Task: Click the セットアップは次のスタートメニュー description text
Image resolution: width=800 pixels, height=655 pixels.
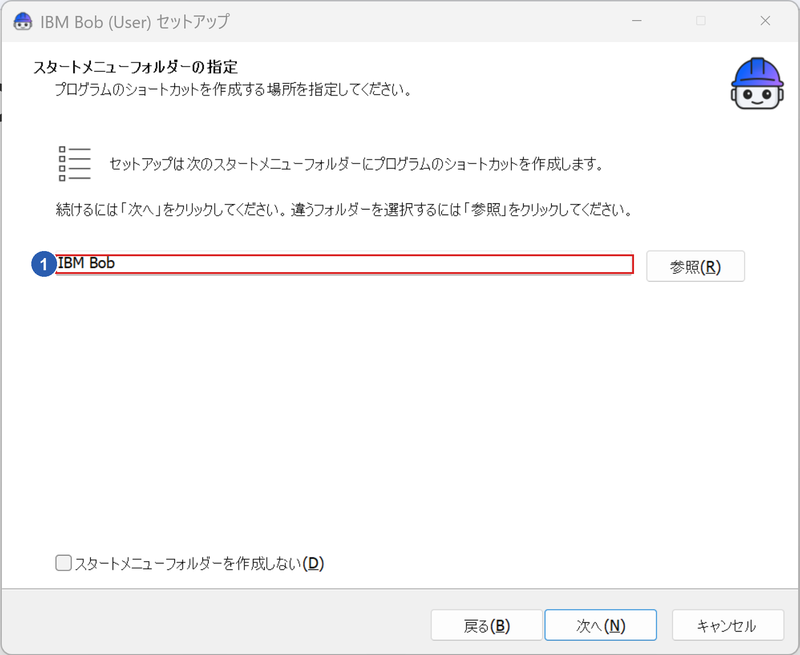Action: [x=357, y=164]
